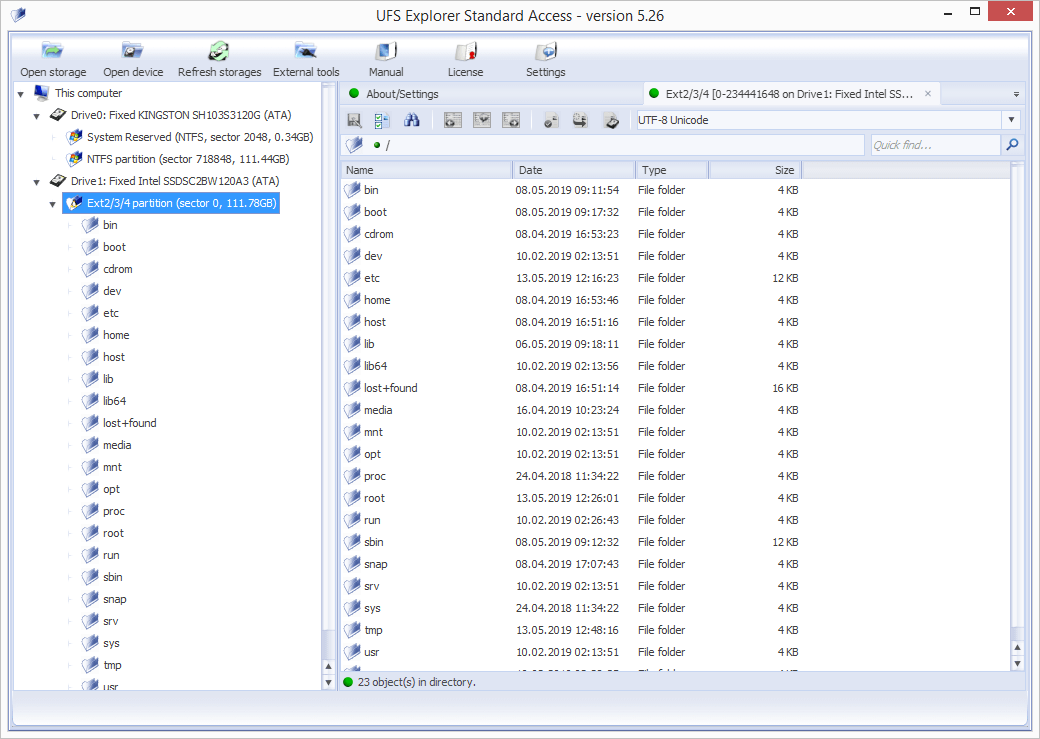Select the tmp row in file list
Image resolution: width=1040 pixels, height=739 pixels.
[572, 630]
